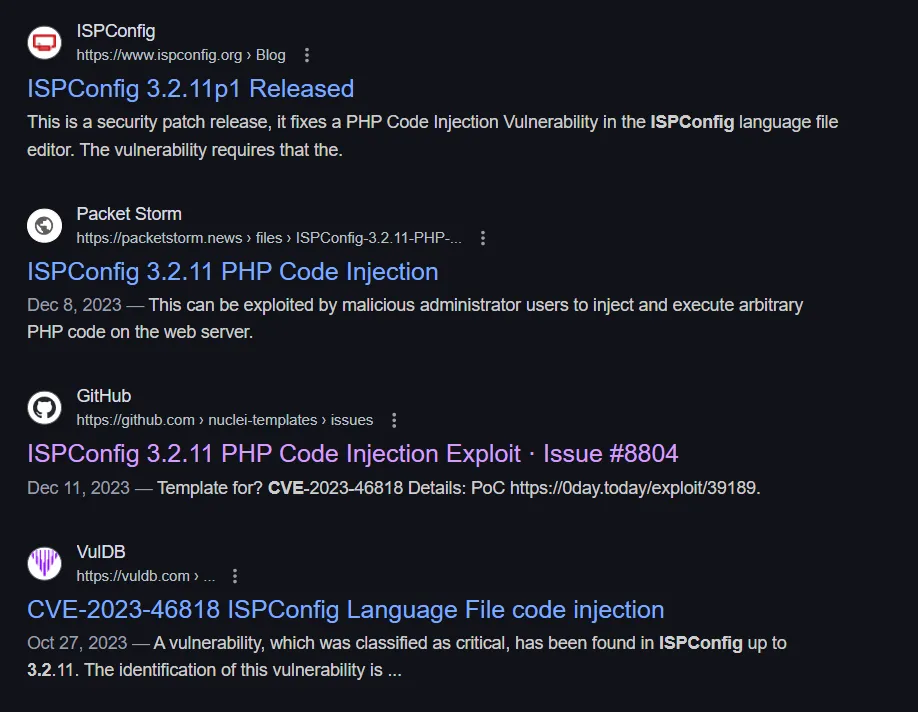
Task: Click the GitHub octocat favicon
Action: [44, 408]
